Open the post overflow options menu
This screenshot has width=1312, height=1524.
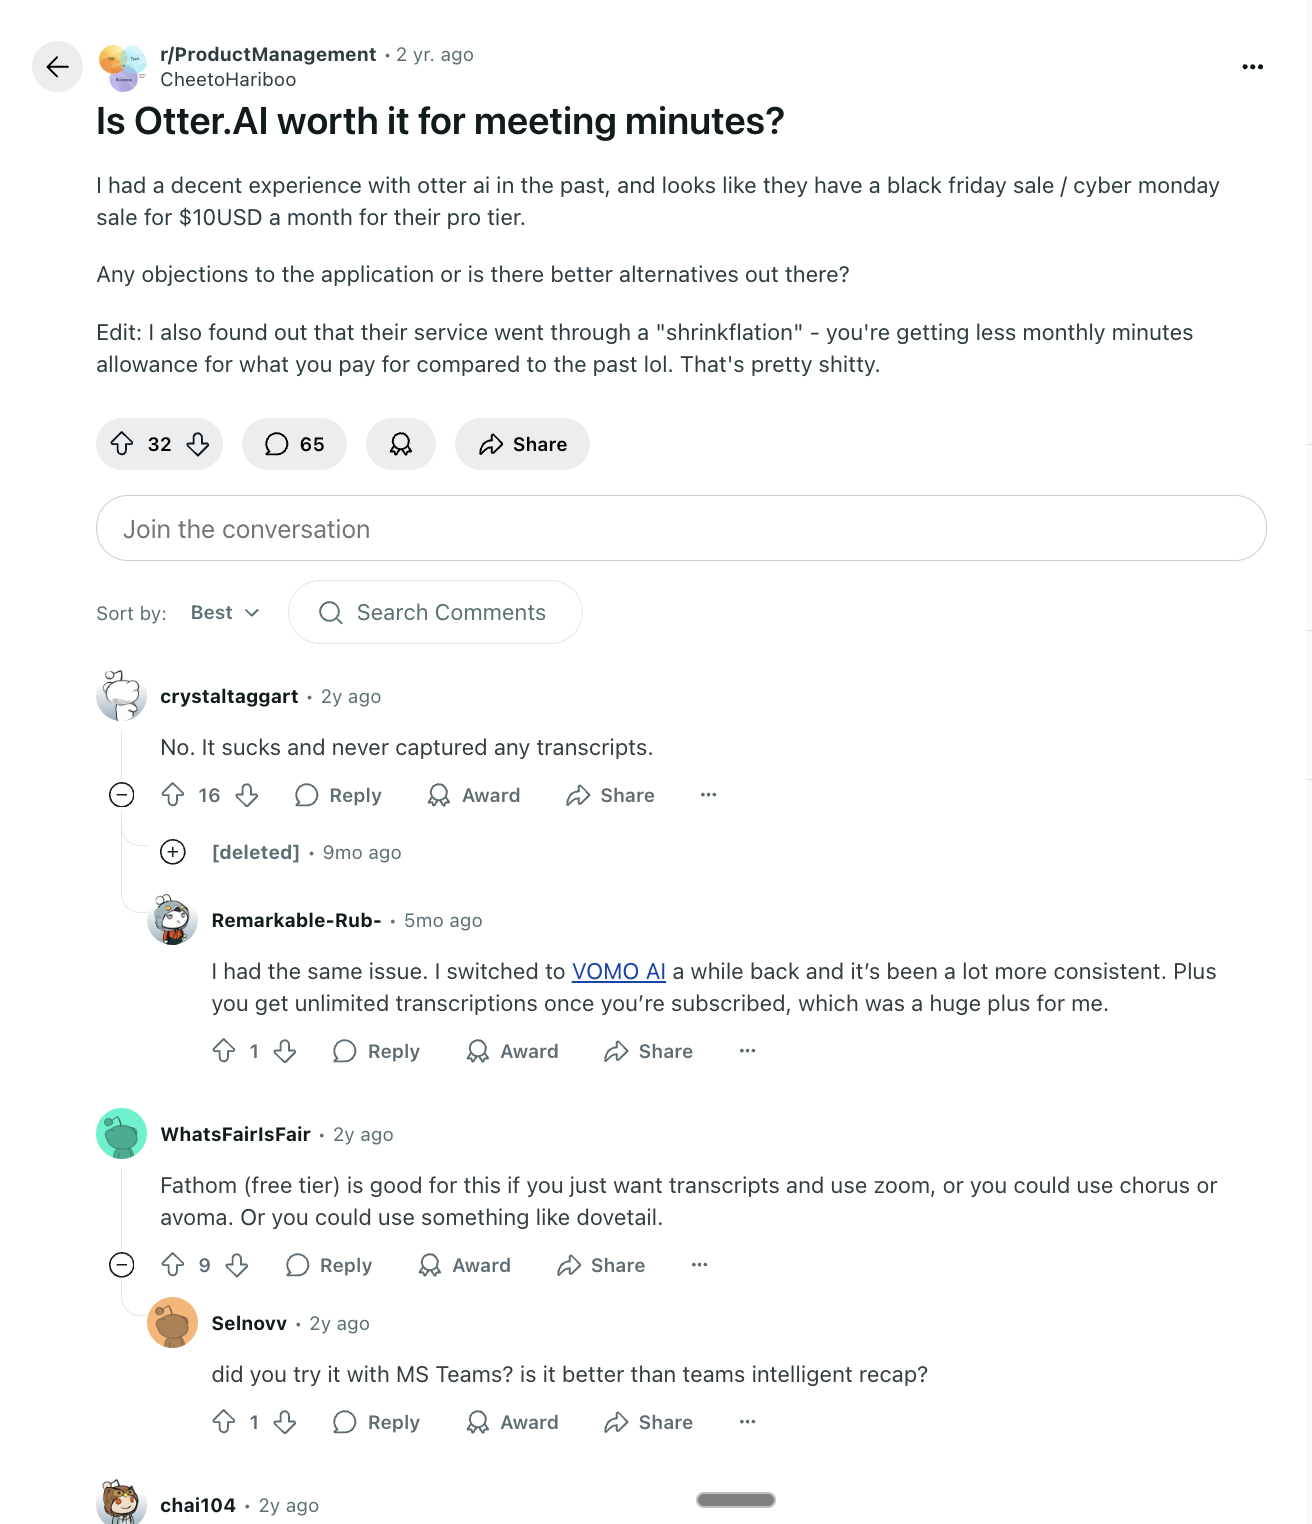[x=1252, y=66]
